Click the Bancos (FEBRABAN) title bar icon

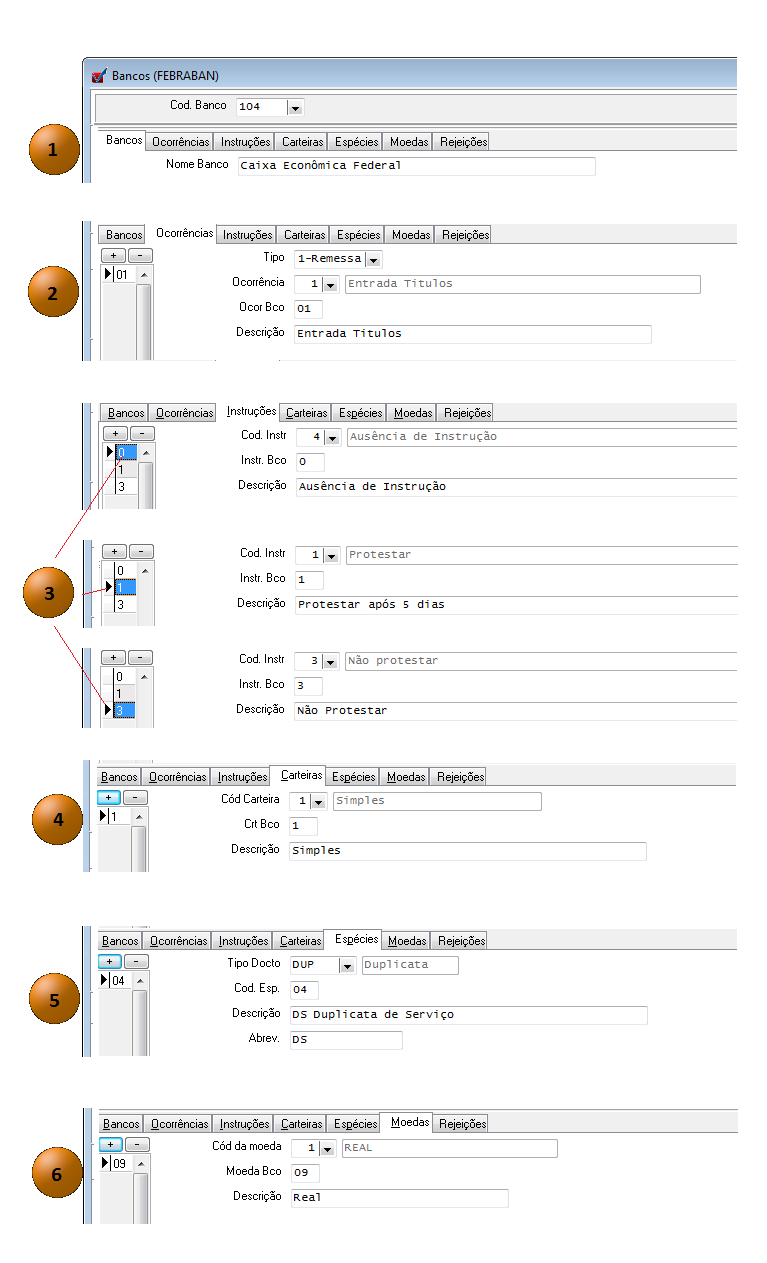(98, 75)
